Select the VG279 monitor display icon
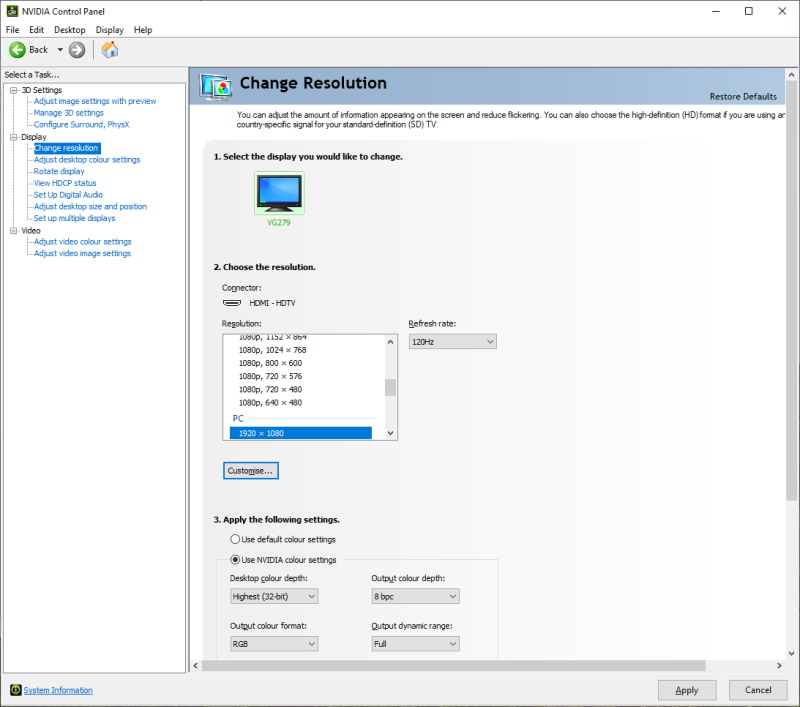The image size is (800, 707). [x=279, y=193]
